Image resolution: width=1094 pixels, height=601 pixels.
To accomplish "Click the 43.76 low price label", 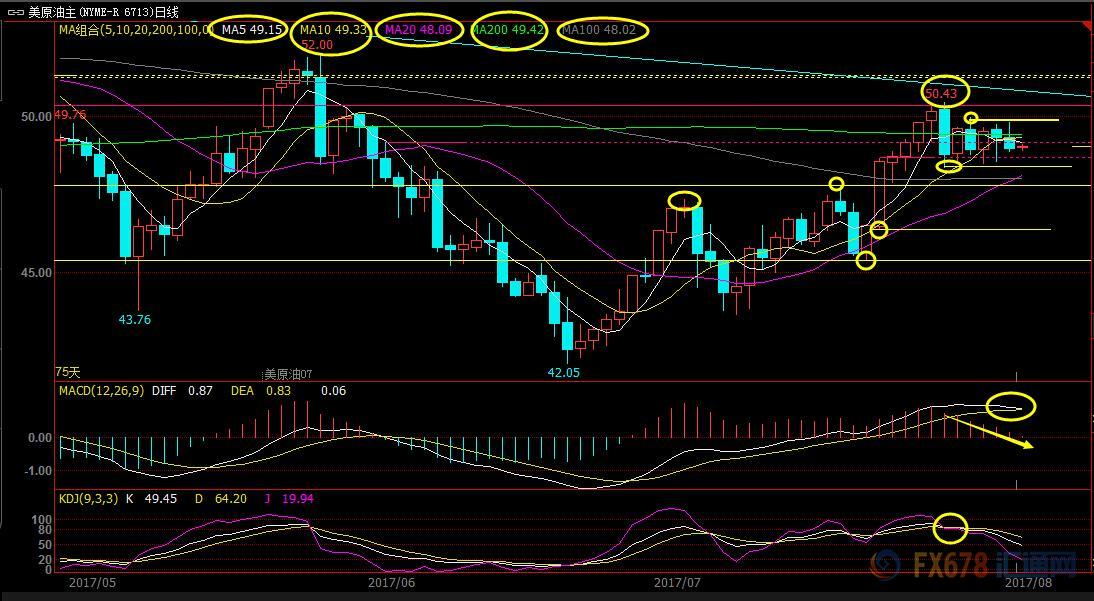I will [x=135, y=320].
